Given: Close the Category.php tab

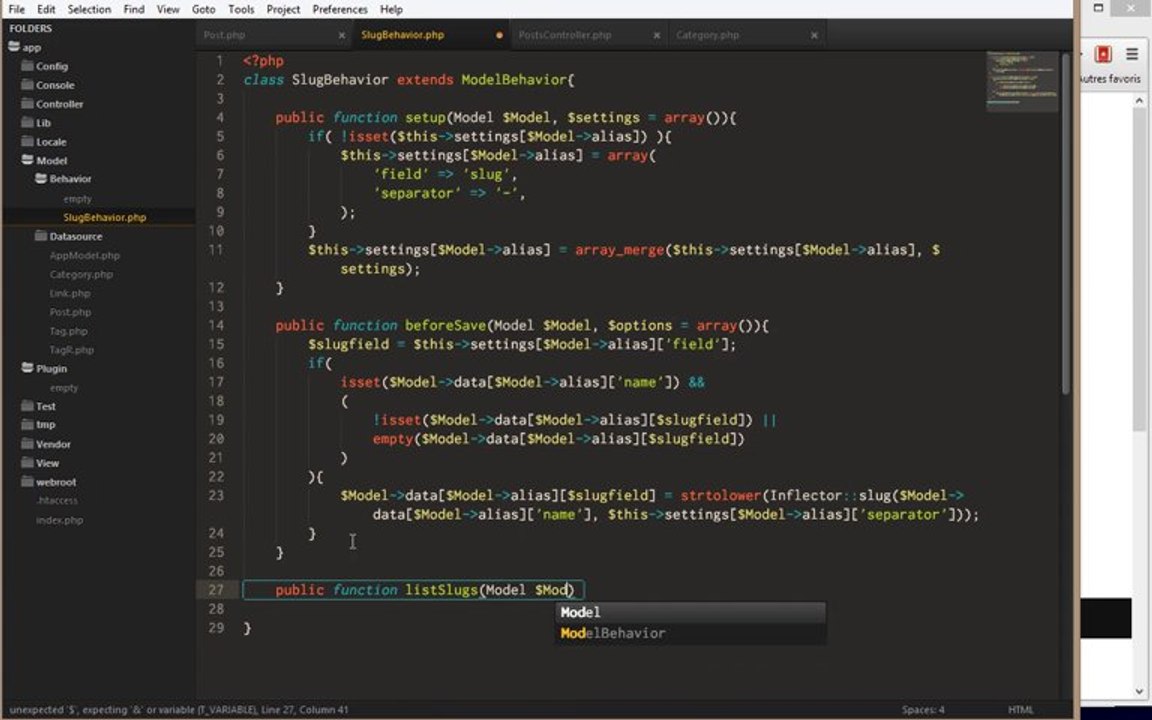Looking at the screenshot, I should tap(814, 35).
